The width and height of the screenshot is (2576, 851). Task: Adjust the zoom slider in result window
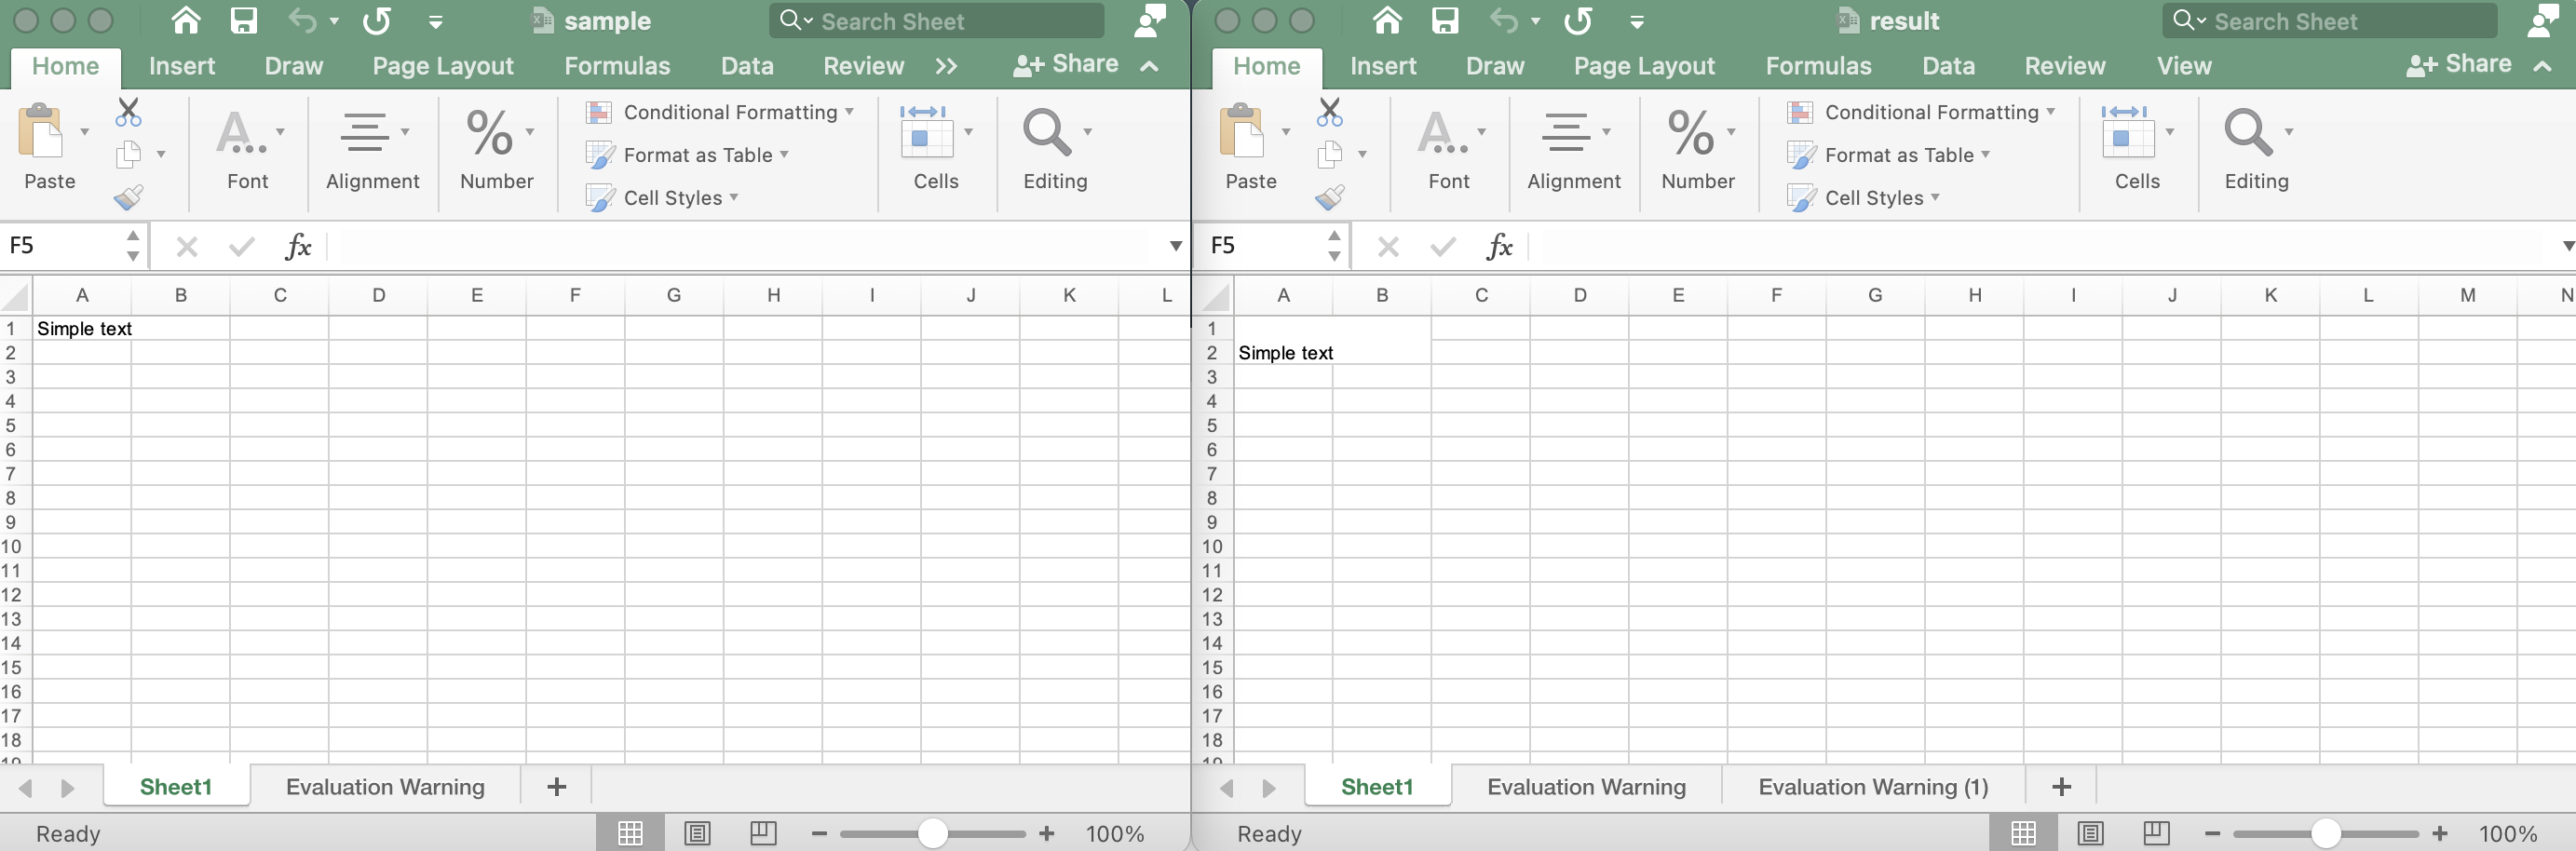click(2327, 833)
